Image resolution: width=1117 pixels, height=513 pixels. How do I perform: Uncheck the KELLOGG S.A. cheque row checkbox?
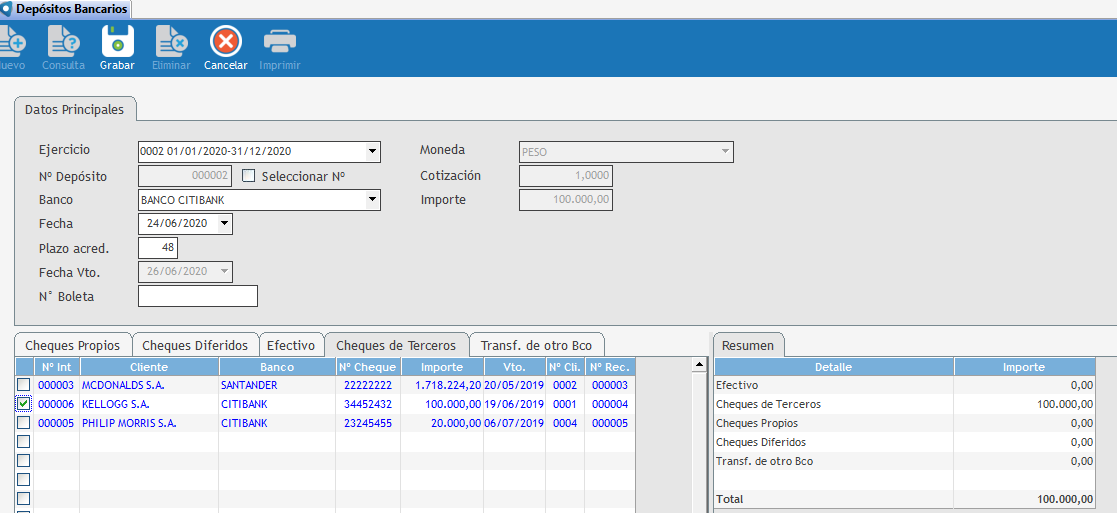23,404
